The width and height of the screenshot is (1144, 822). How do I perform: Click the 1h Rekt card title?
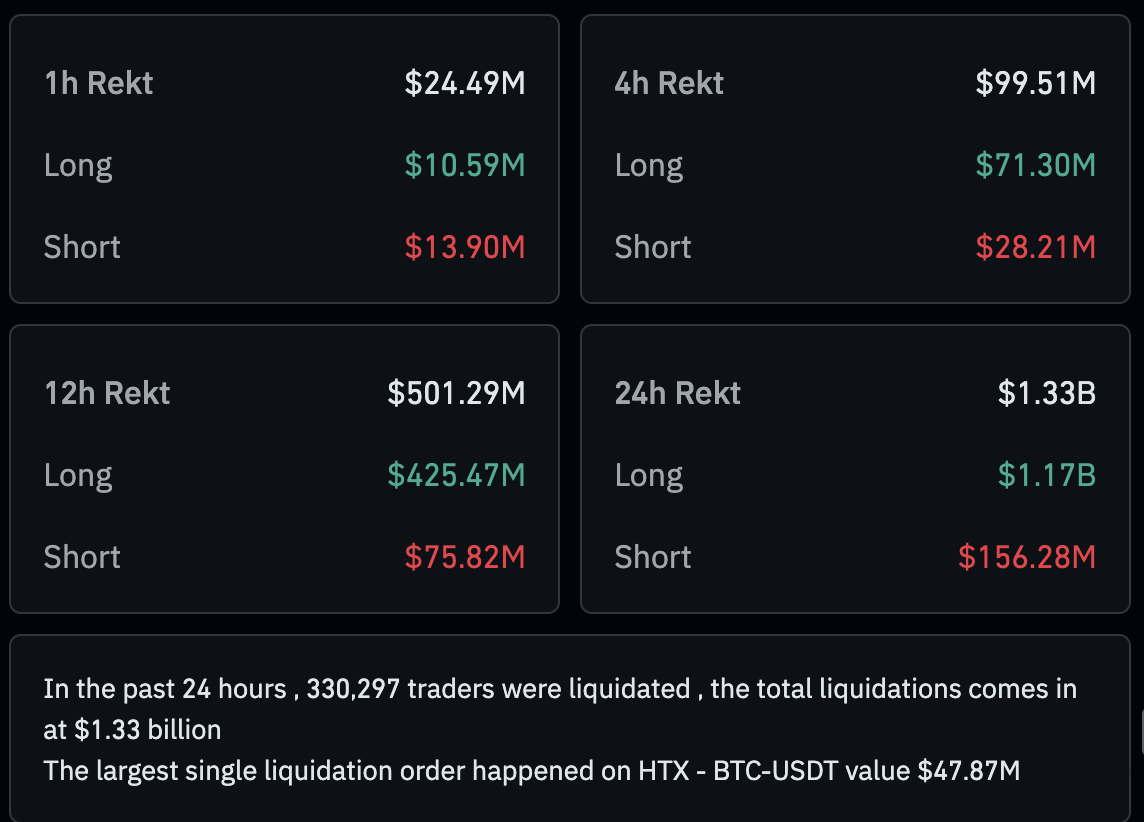pos(99,83)
